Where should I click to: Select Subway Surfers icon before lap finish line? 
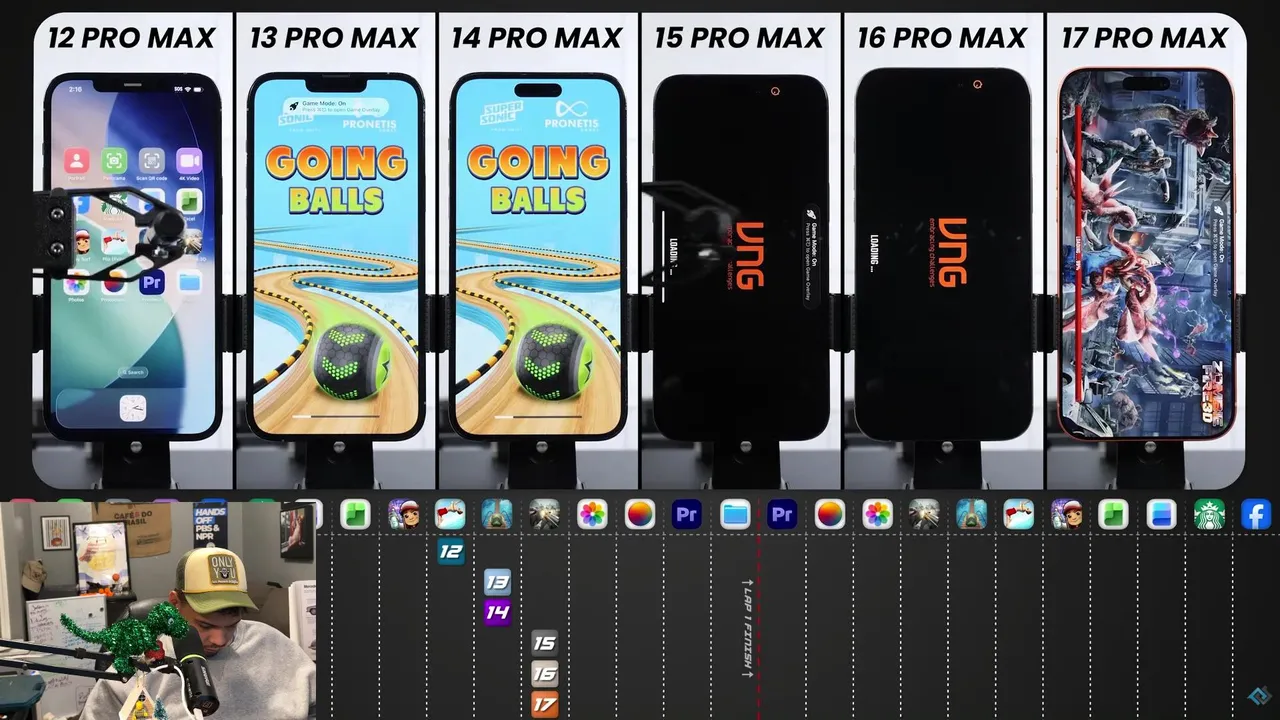click(x=403, y=514)
